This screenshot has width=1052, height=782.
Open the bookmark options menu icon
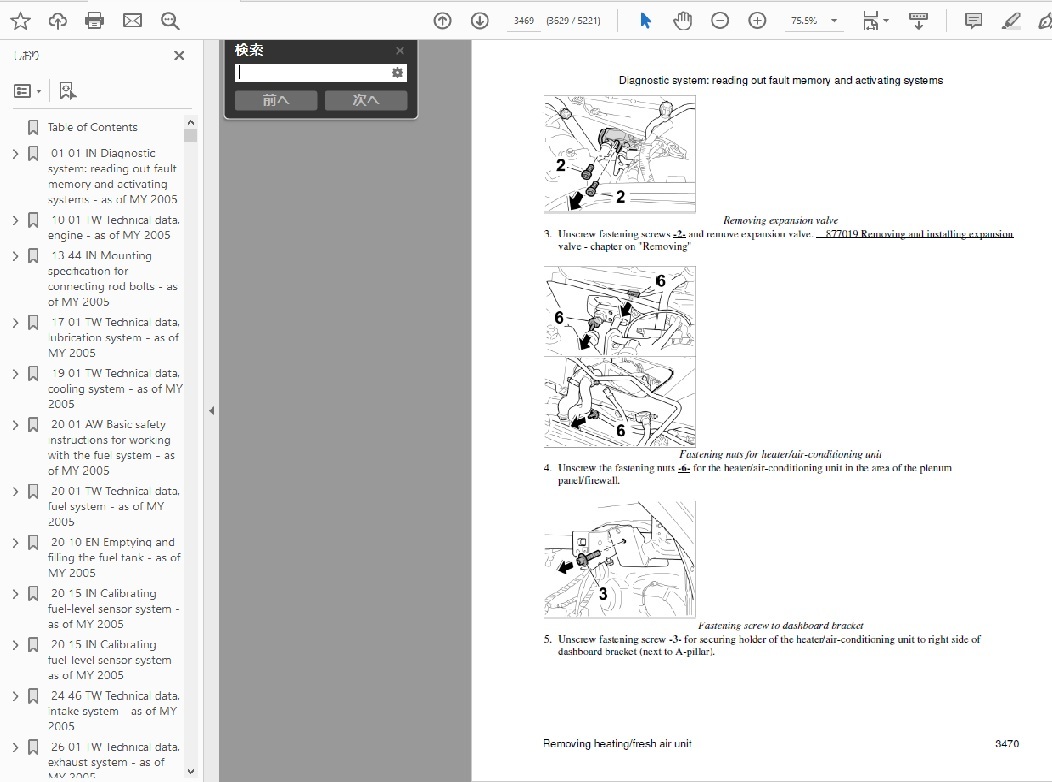(x=27, y=91)
